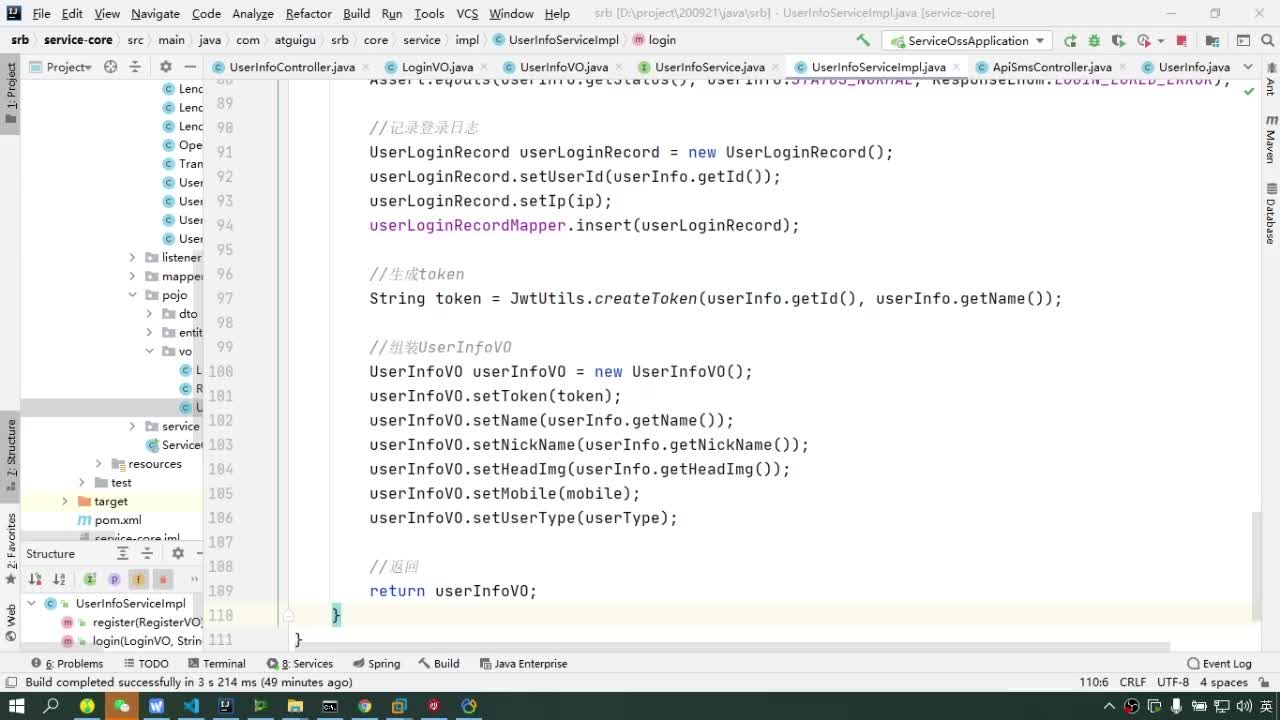
Task: Show hidden editor tabs dropdown
Action: (x=1248, y=67)
